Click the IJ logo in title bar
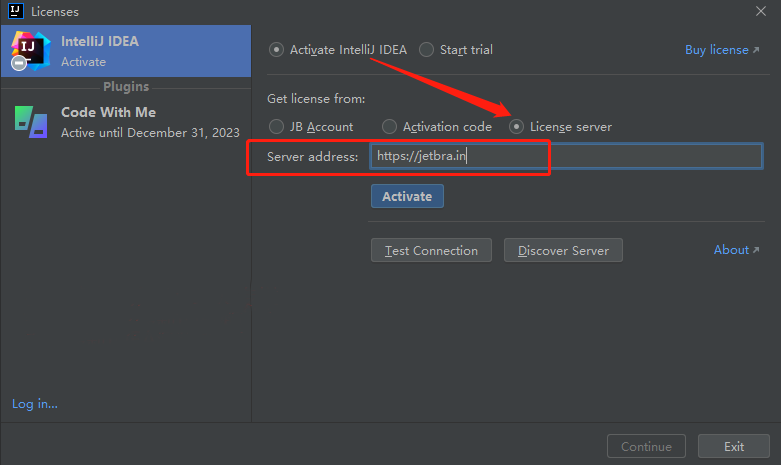Viewport: 781px width, 465px height. (16, 11)
